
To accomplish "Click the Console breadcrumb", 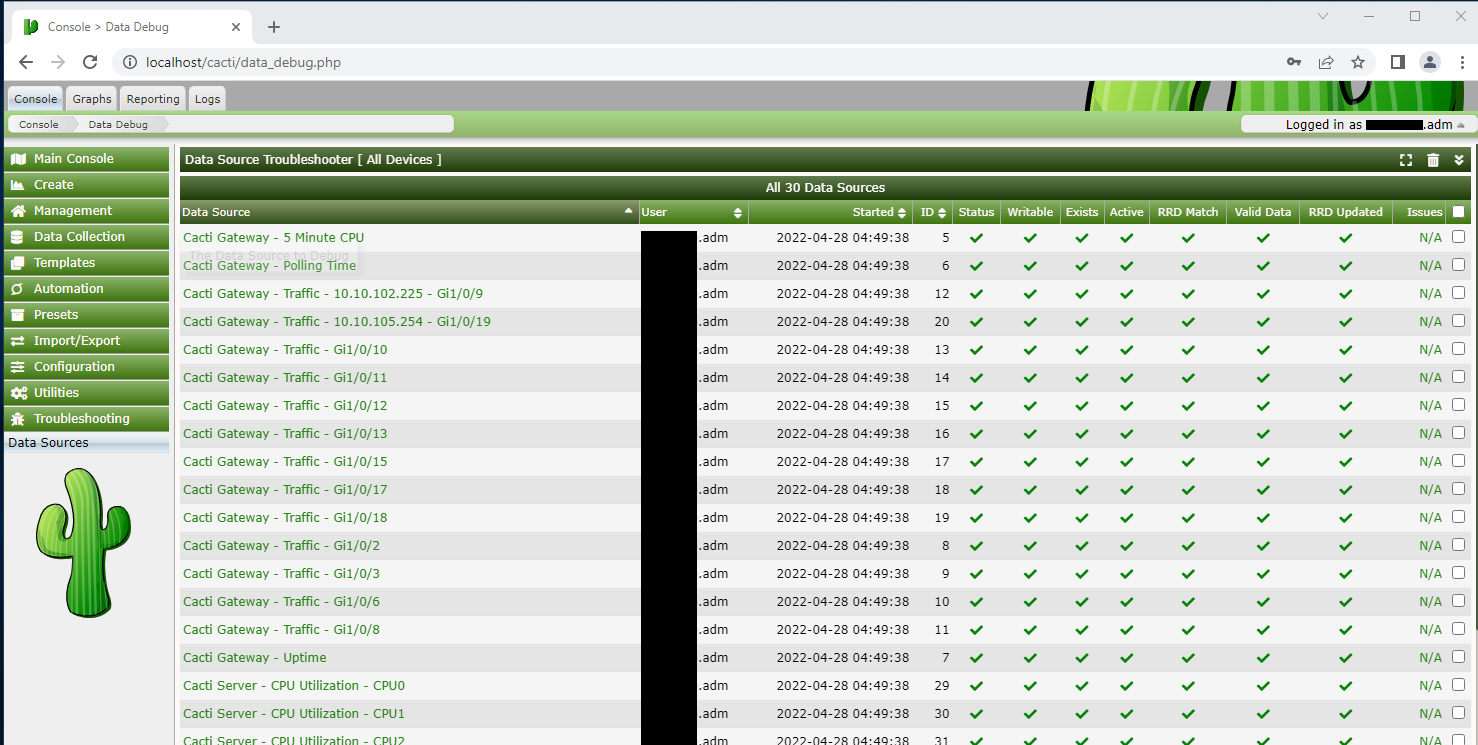I will [x=39, y=125].
